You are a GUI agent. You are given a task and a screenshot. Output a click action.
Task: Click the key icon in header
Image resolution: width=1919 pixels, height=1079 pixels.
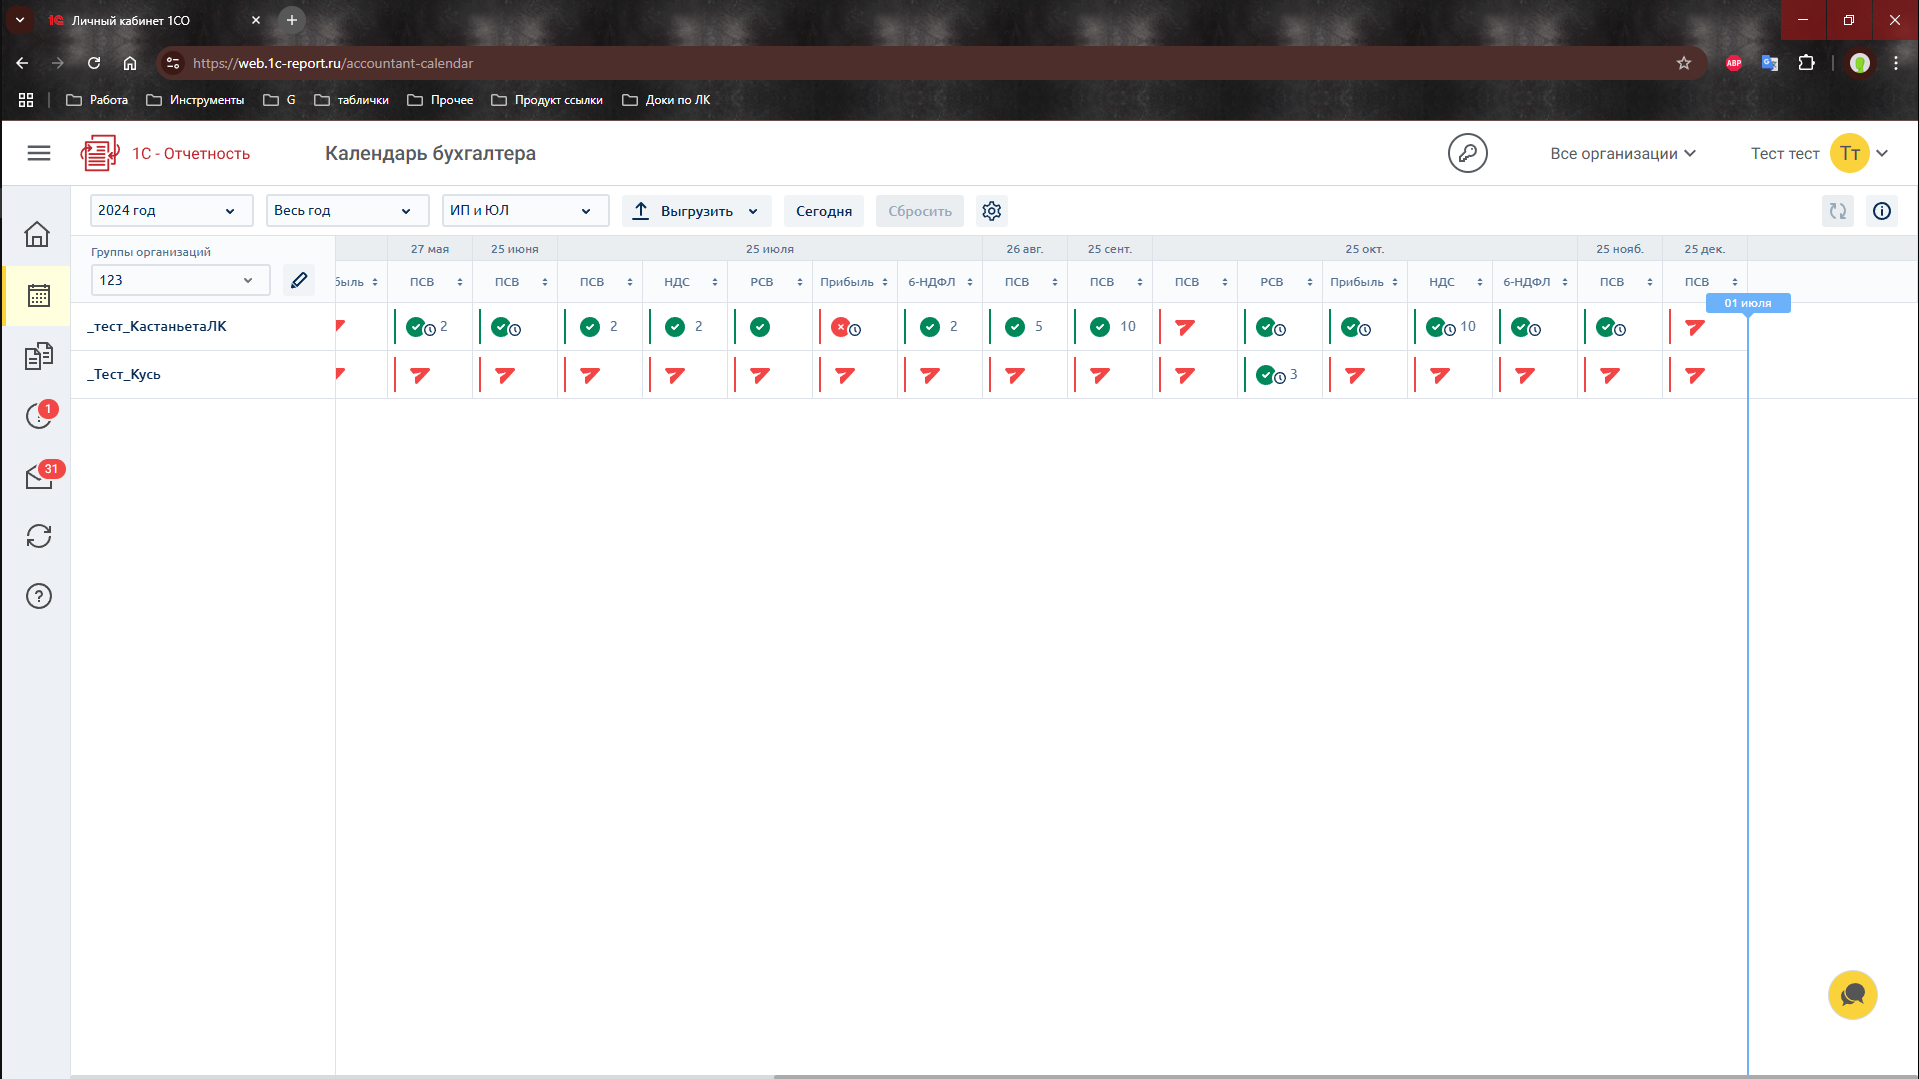1467,153
